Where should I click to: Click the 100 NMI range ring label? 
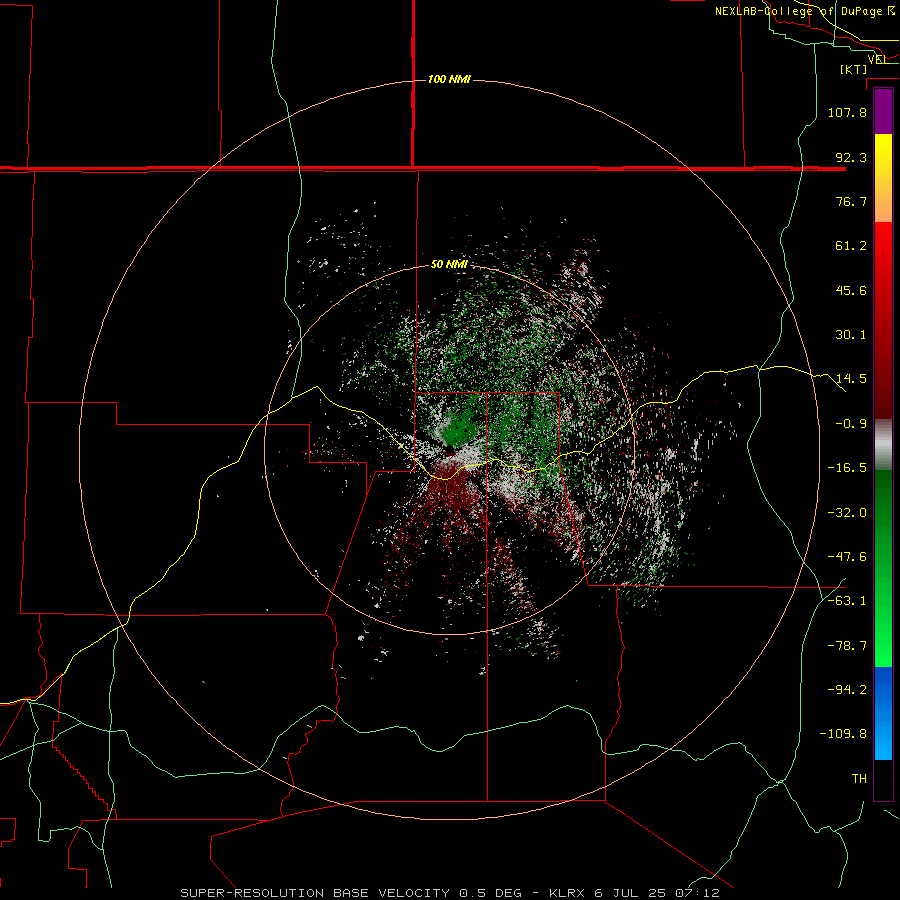[449, 79]
